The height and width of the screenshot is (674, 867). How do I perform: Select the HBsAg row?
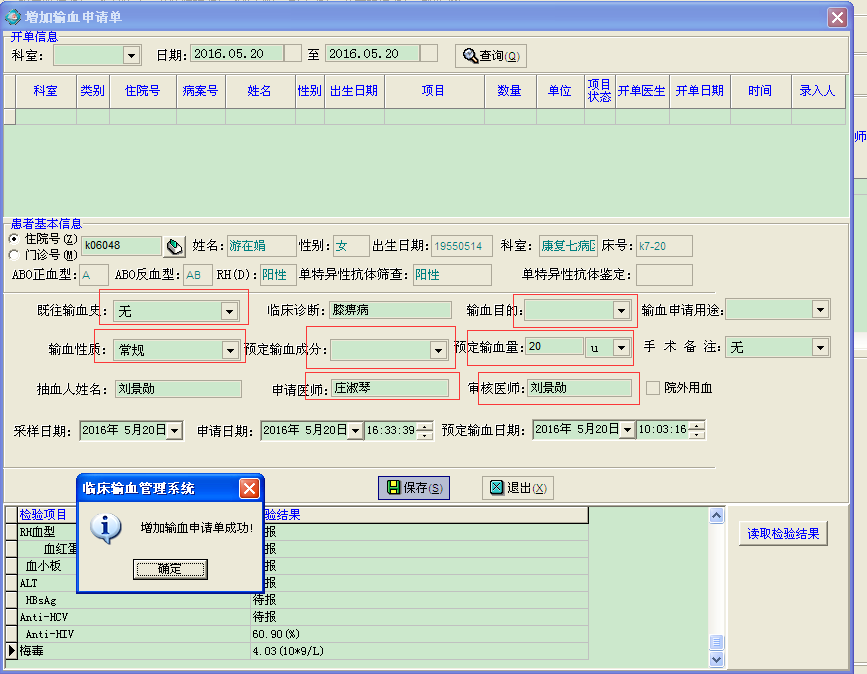coord(302,600)
